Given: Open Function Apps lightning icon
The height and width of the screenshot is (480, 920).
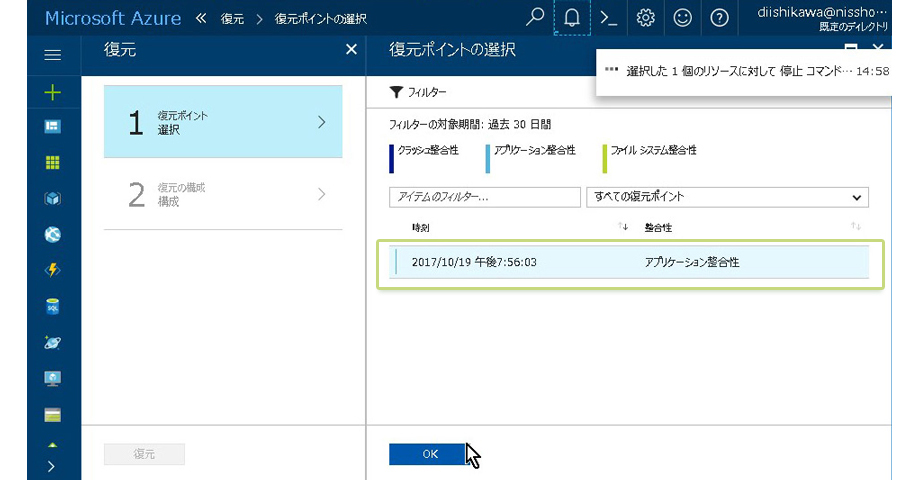Looking at the screenshot, I should click(53, 270).
